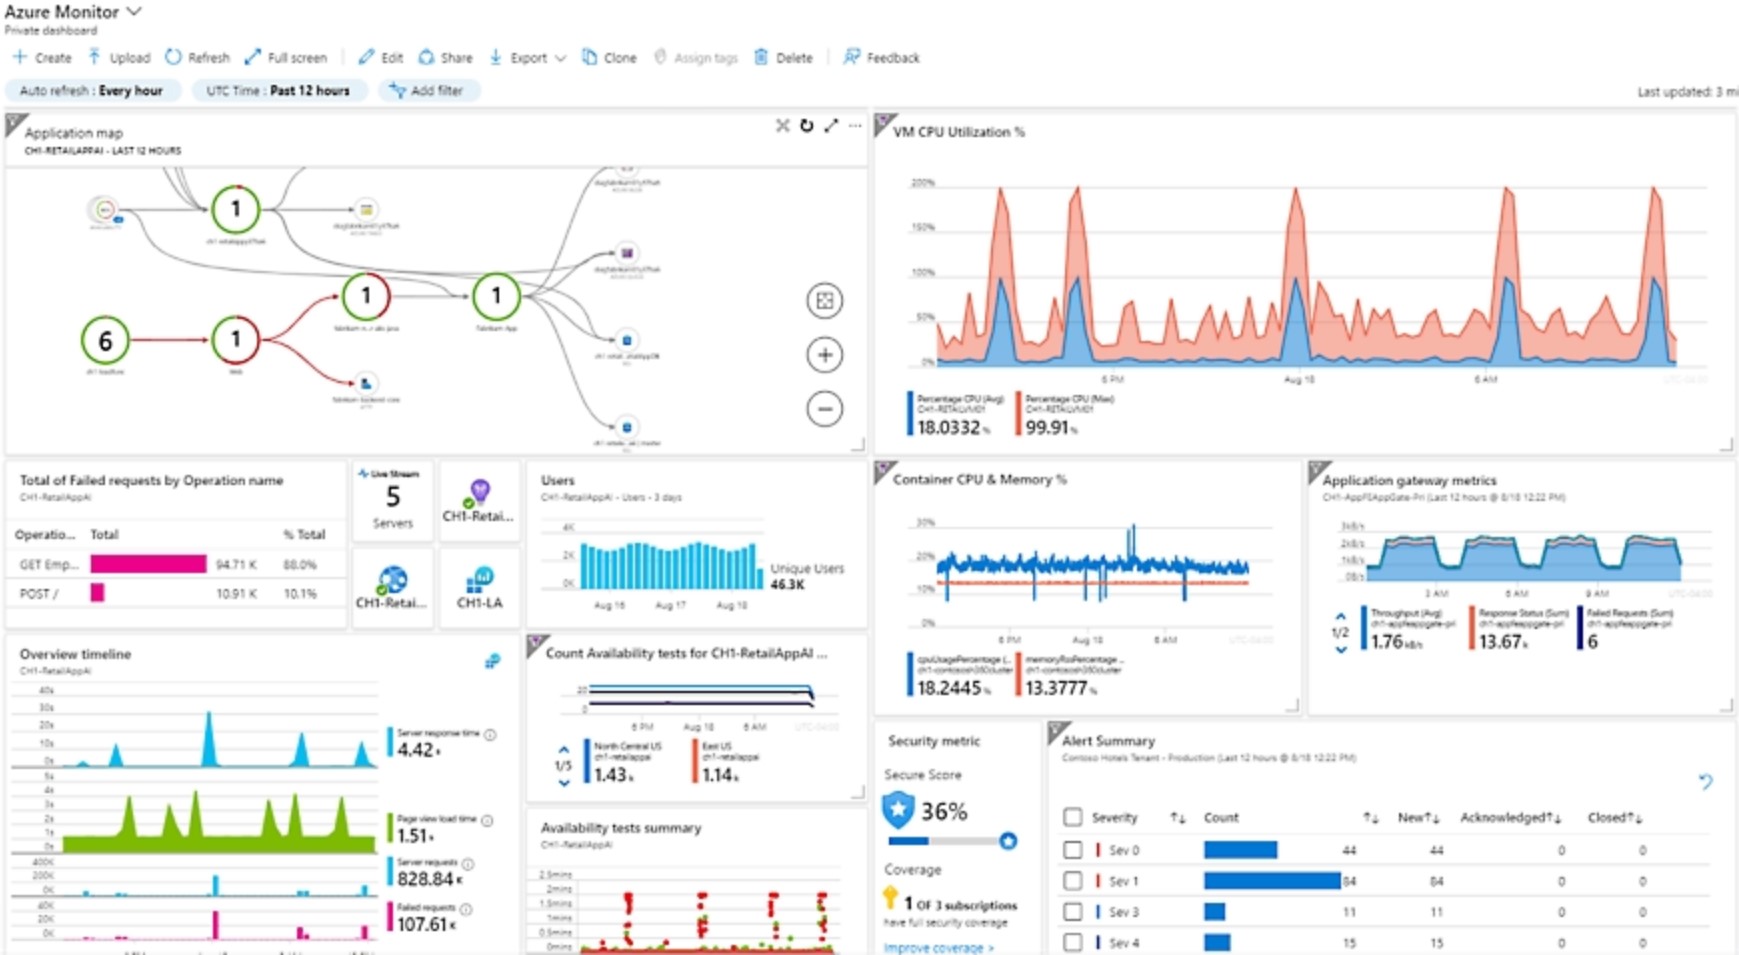Click the Export download icon

pyautogui.click(x=495, y=58)
